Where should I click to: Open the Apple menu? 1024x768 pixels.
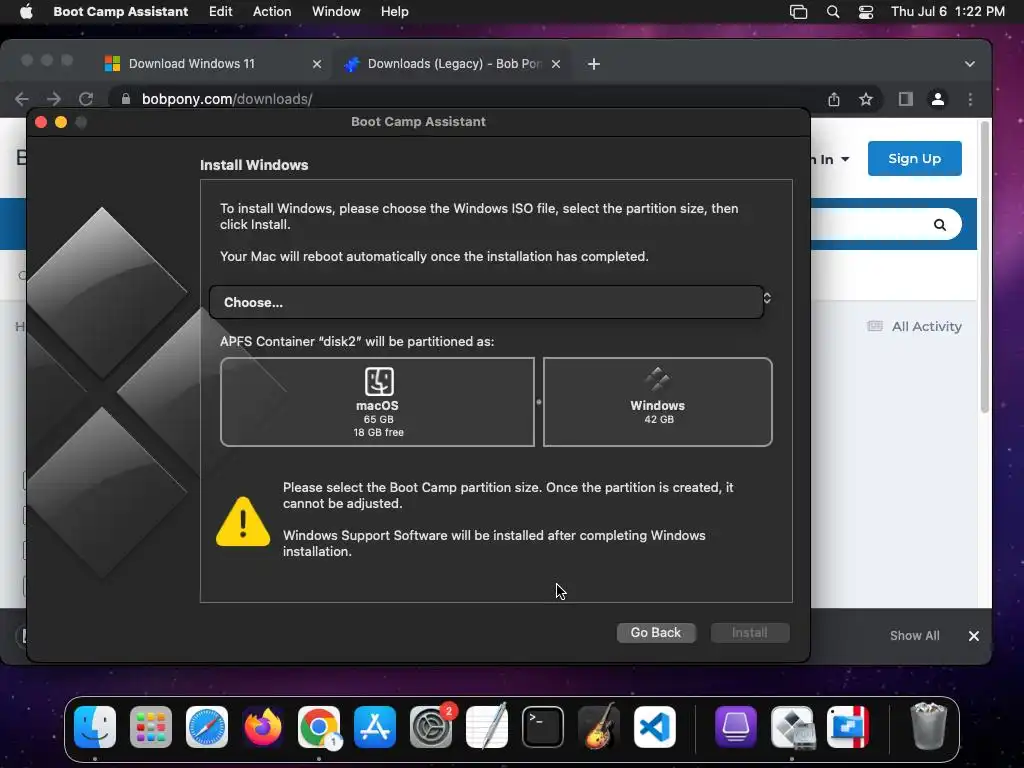(26, 11)
